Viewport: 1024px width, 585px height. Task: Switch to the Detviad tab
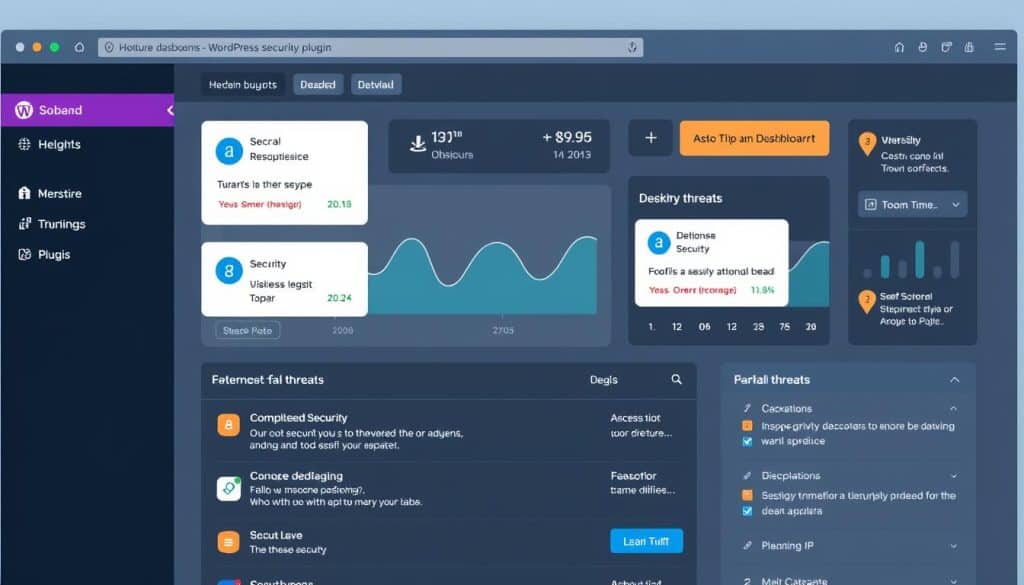click(x=376, y=84)
